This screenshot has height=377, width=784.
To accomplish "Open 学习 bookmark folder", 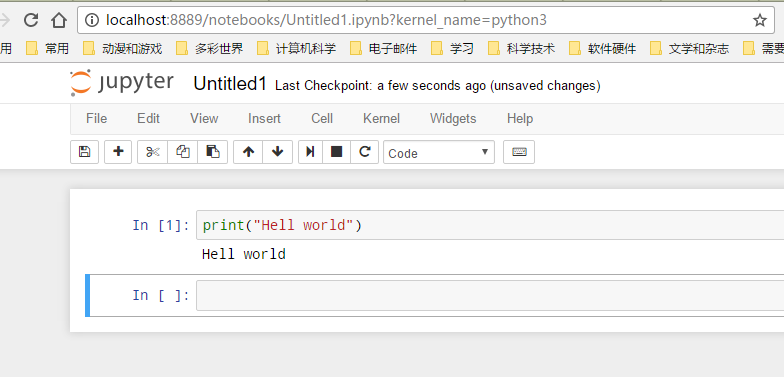I will pyautogui.click(x=452, y=48).
